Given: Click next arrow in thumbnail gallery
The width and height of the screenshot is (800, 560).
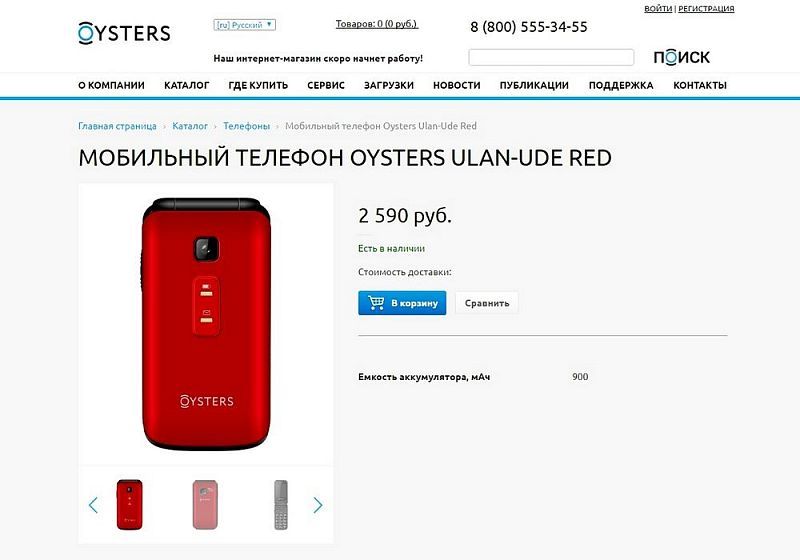Looking at the screenshot, I should click(317, 505).
